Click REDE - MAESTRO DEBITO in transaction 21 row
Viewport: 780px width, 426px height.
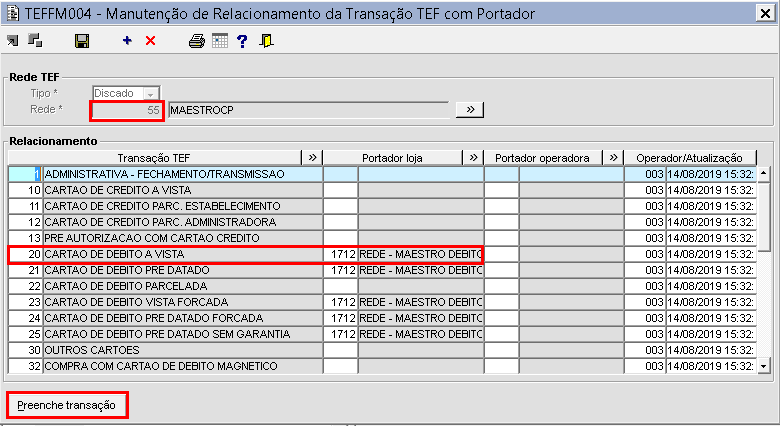421,270
